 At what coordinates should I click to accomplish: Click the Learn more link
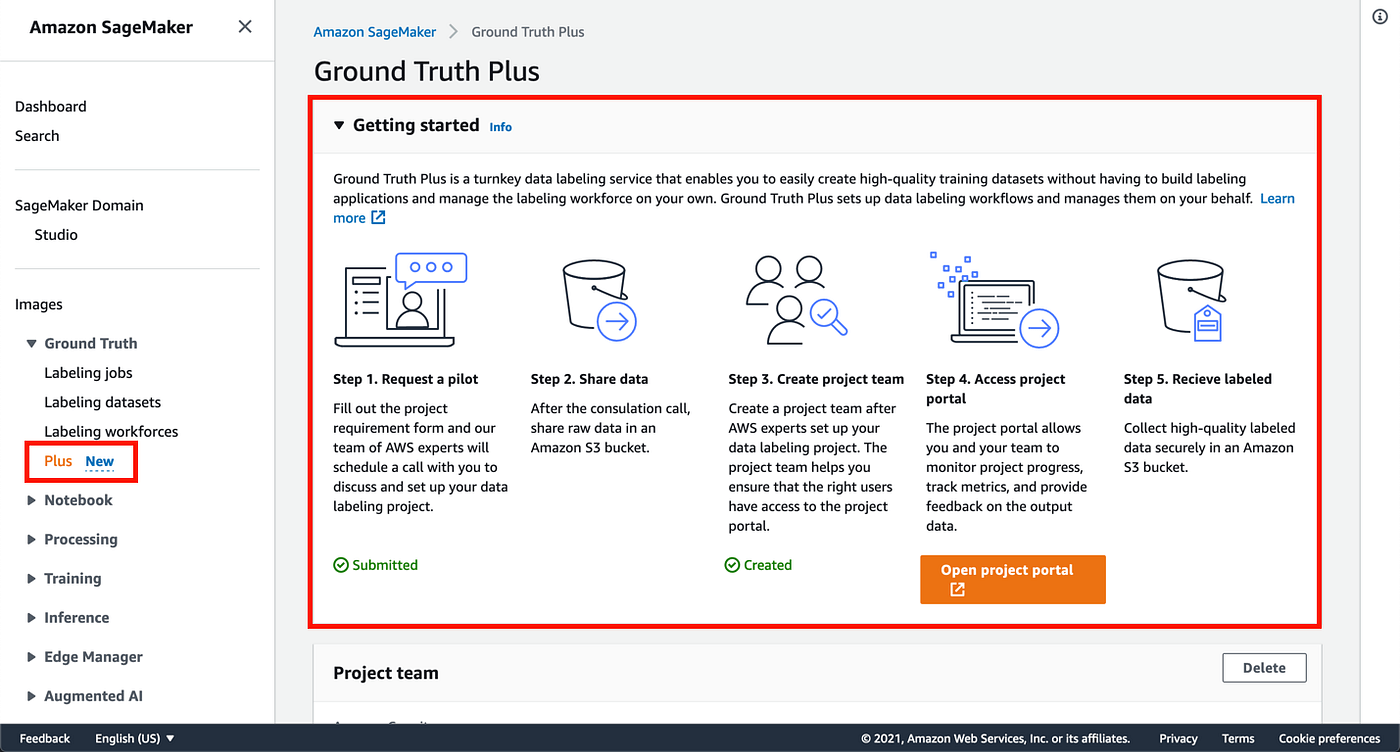[1277, 199]
